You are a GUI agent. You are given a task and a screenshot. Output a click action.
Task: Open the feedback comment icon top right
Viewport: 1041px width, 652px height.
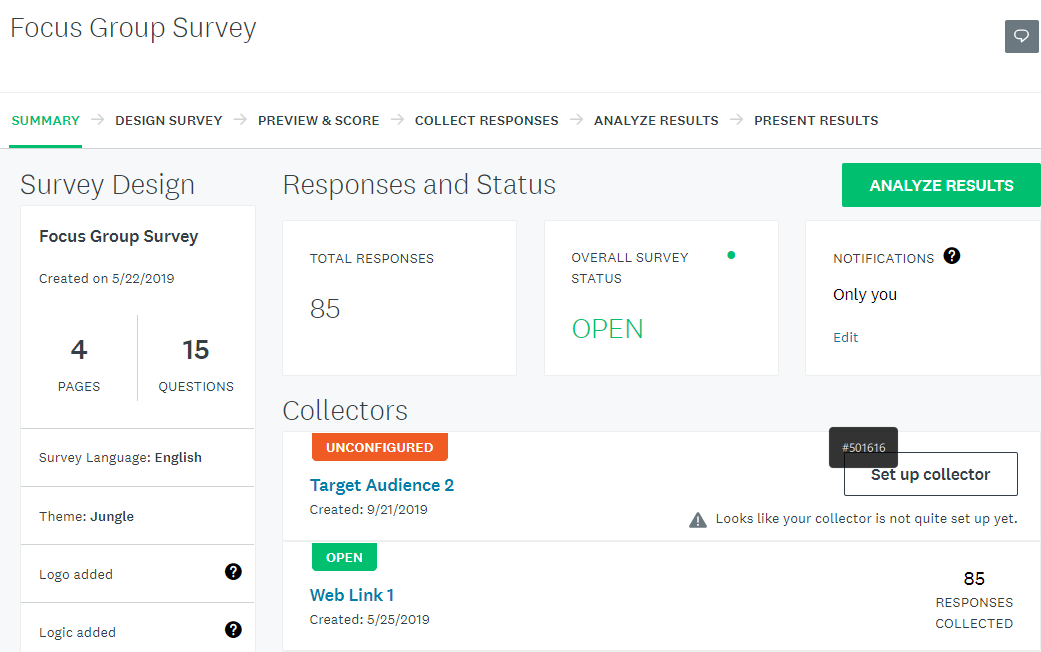click(x=1020, y=36)
